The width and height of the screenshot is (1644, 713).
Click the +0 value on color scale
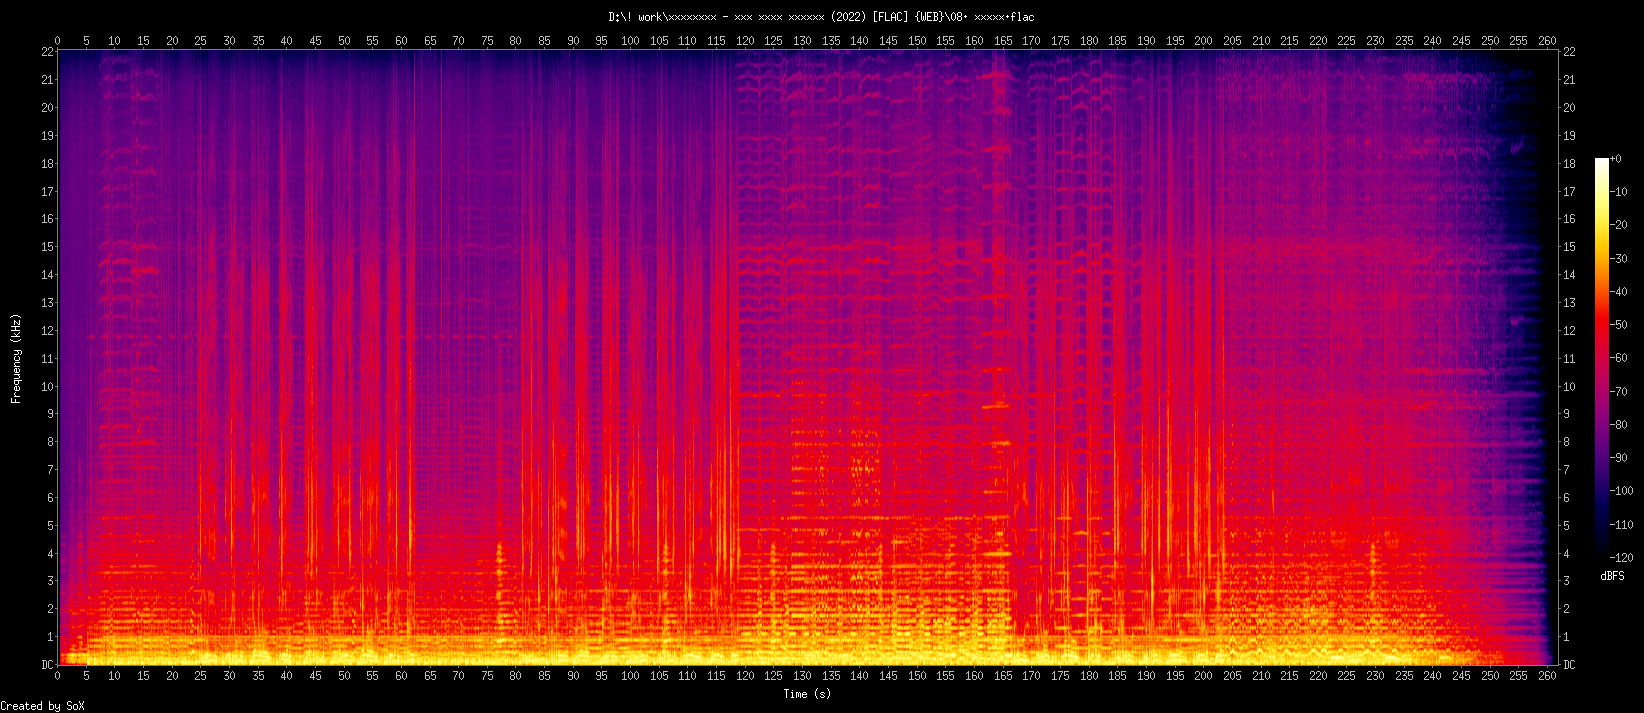pyautogui.click(x=1617, y=159)
